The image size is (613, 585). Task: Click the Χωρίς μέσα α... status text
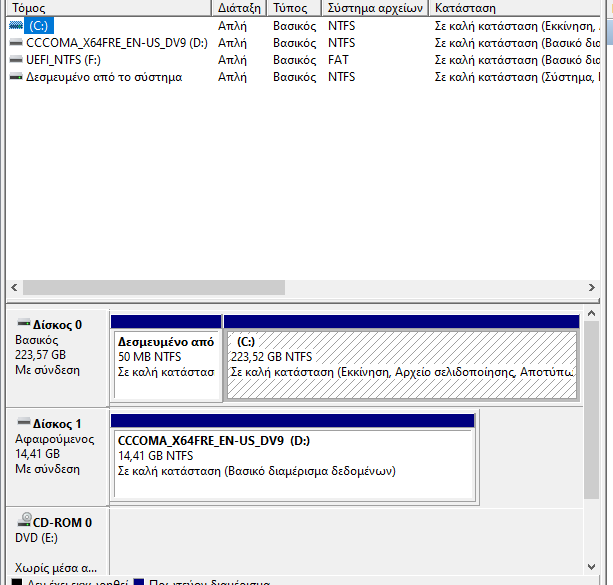coord(56,567)
